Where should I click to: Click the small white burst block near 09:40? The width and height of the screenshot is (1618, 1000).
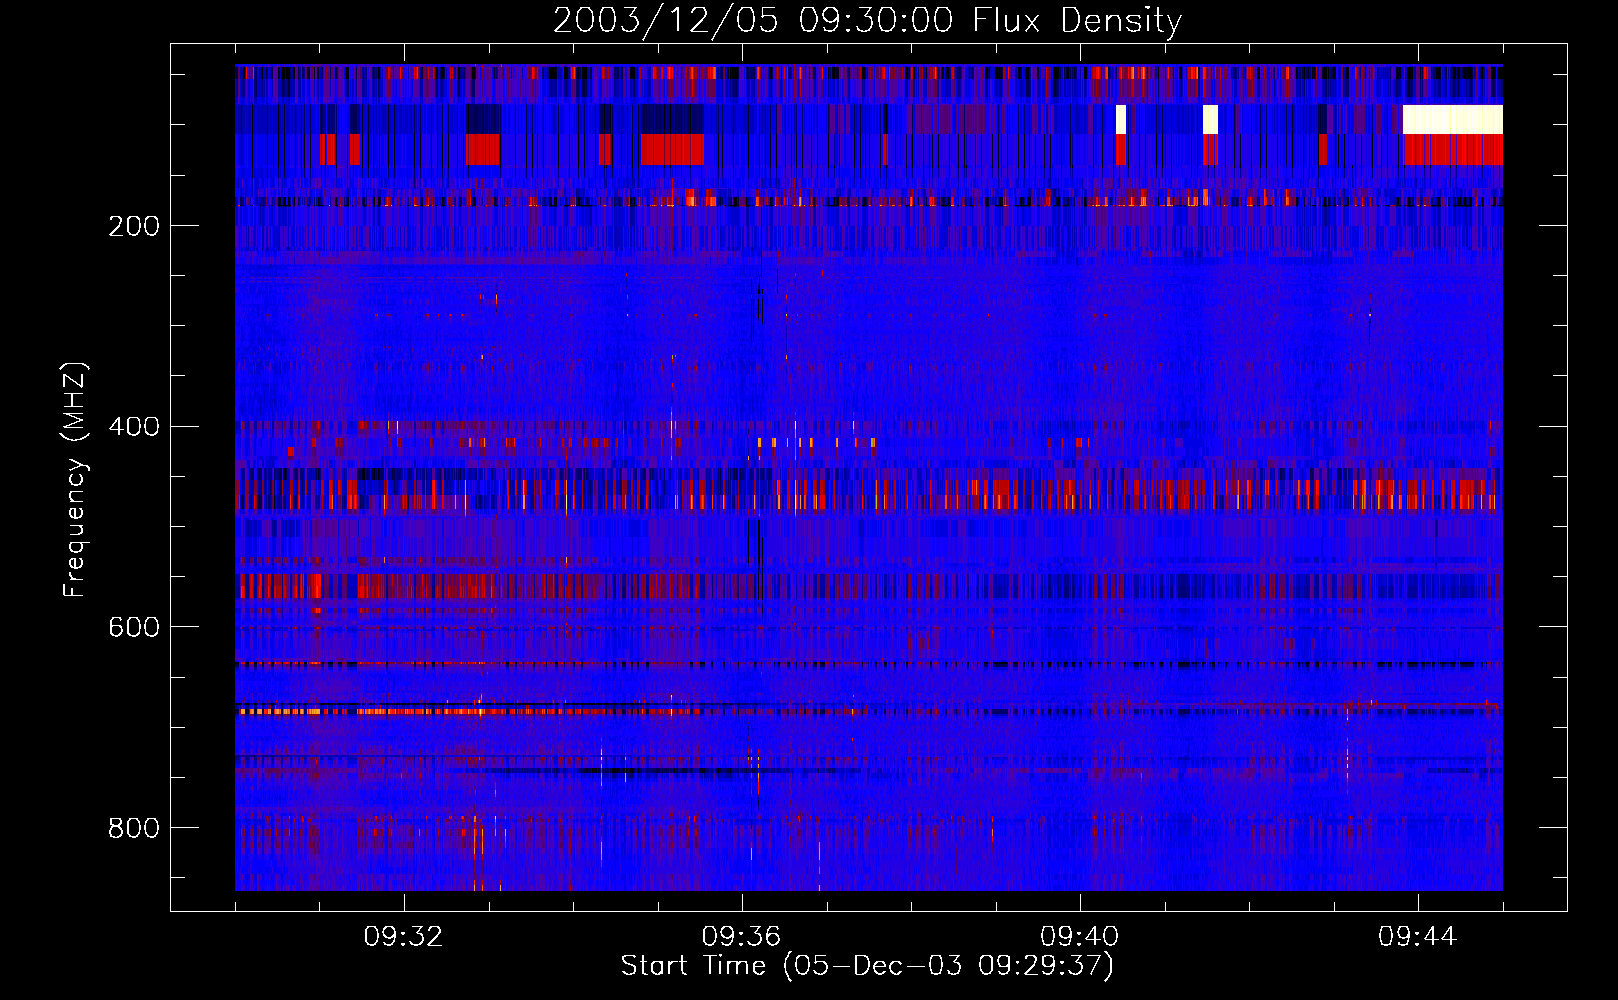click(x=1121, y=119)
